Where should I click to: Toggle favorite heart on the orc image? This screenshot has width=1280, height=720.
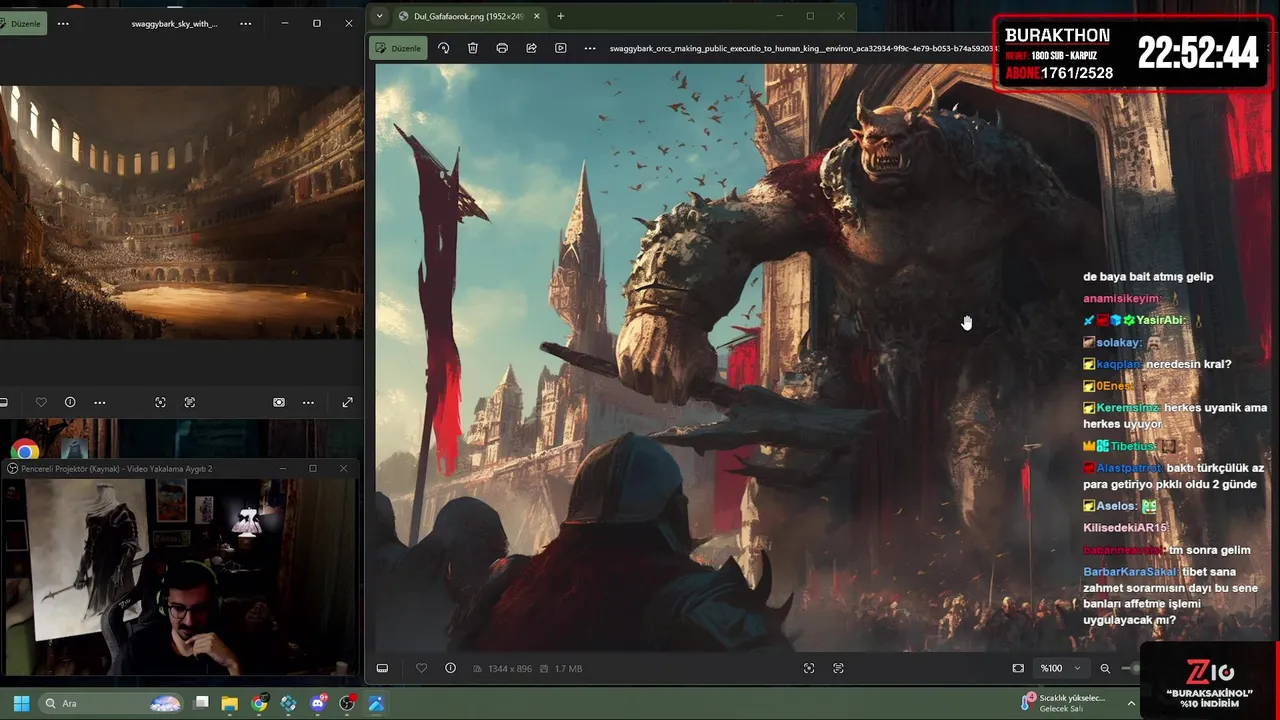click(x=421, y=668)
